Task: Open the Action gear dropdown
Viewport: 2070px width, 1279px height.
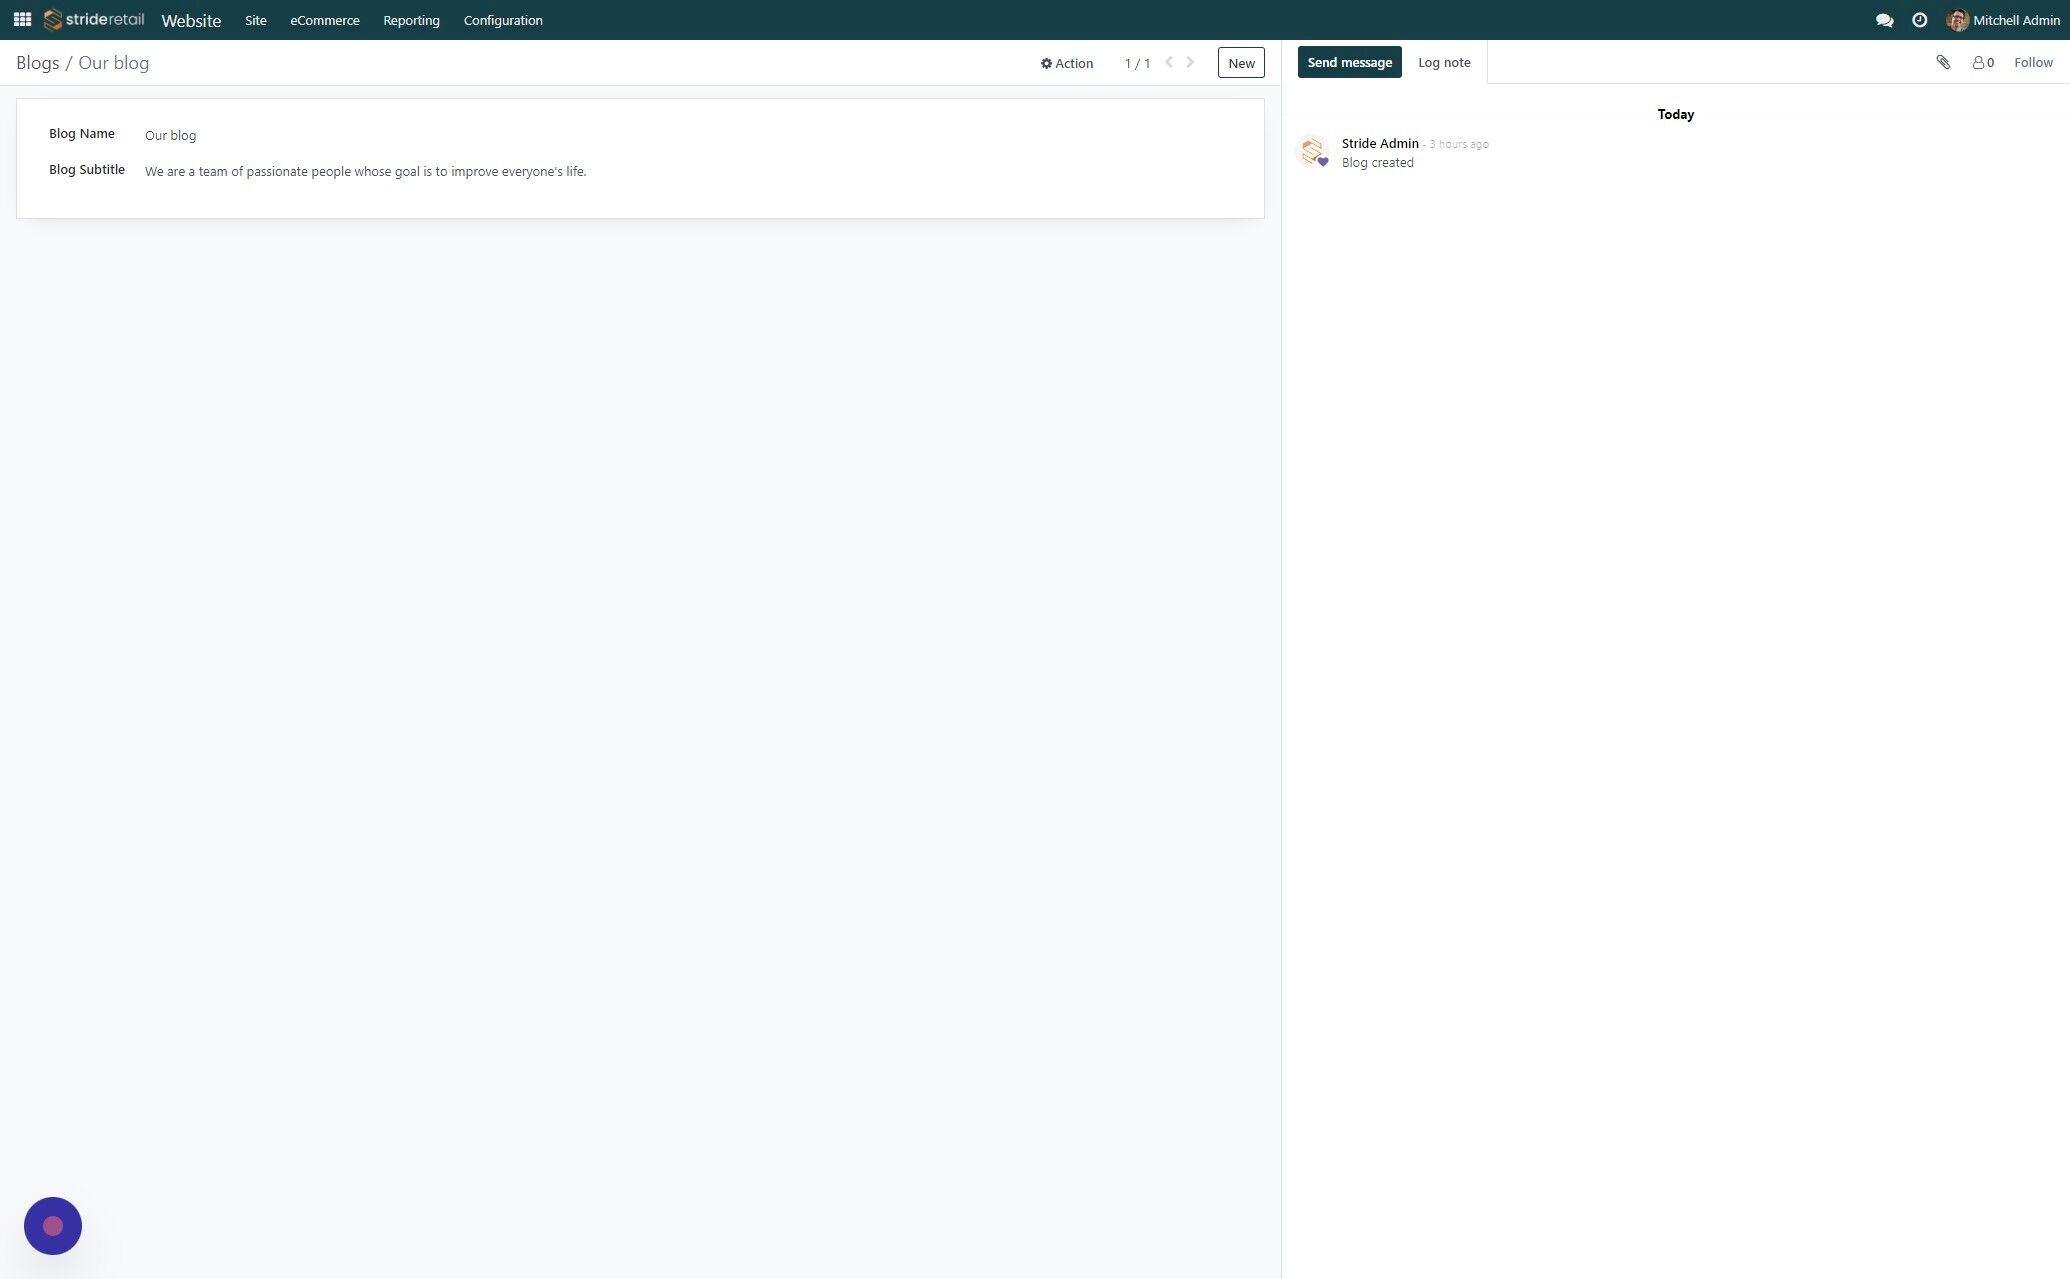Action: tap(1067, 63)
